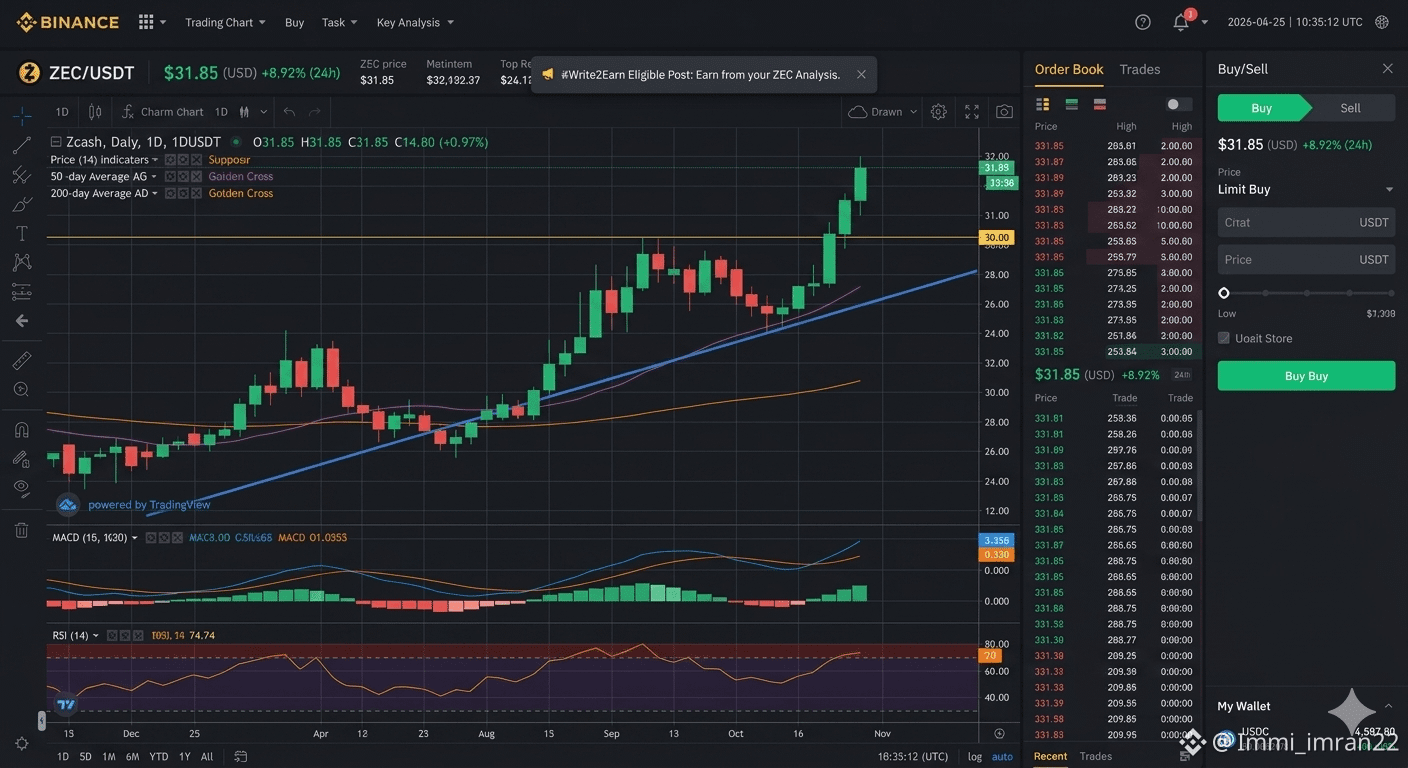
Task: Show buy-orders-only order book view
Action: 1072,104
